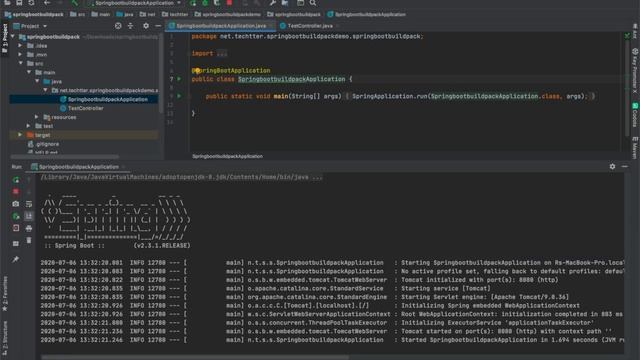Open the Project view selector dropdown
Image resolution: width=640 pixels, height=360 pixels.
click(x=31, y=26)
